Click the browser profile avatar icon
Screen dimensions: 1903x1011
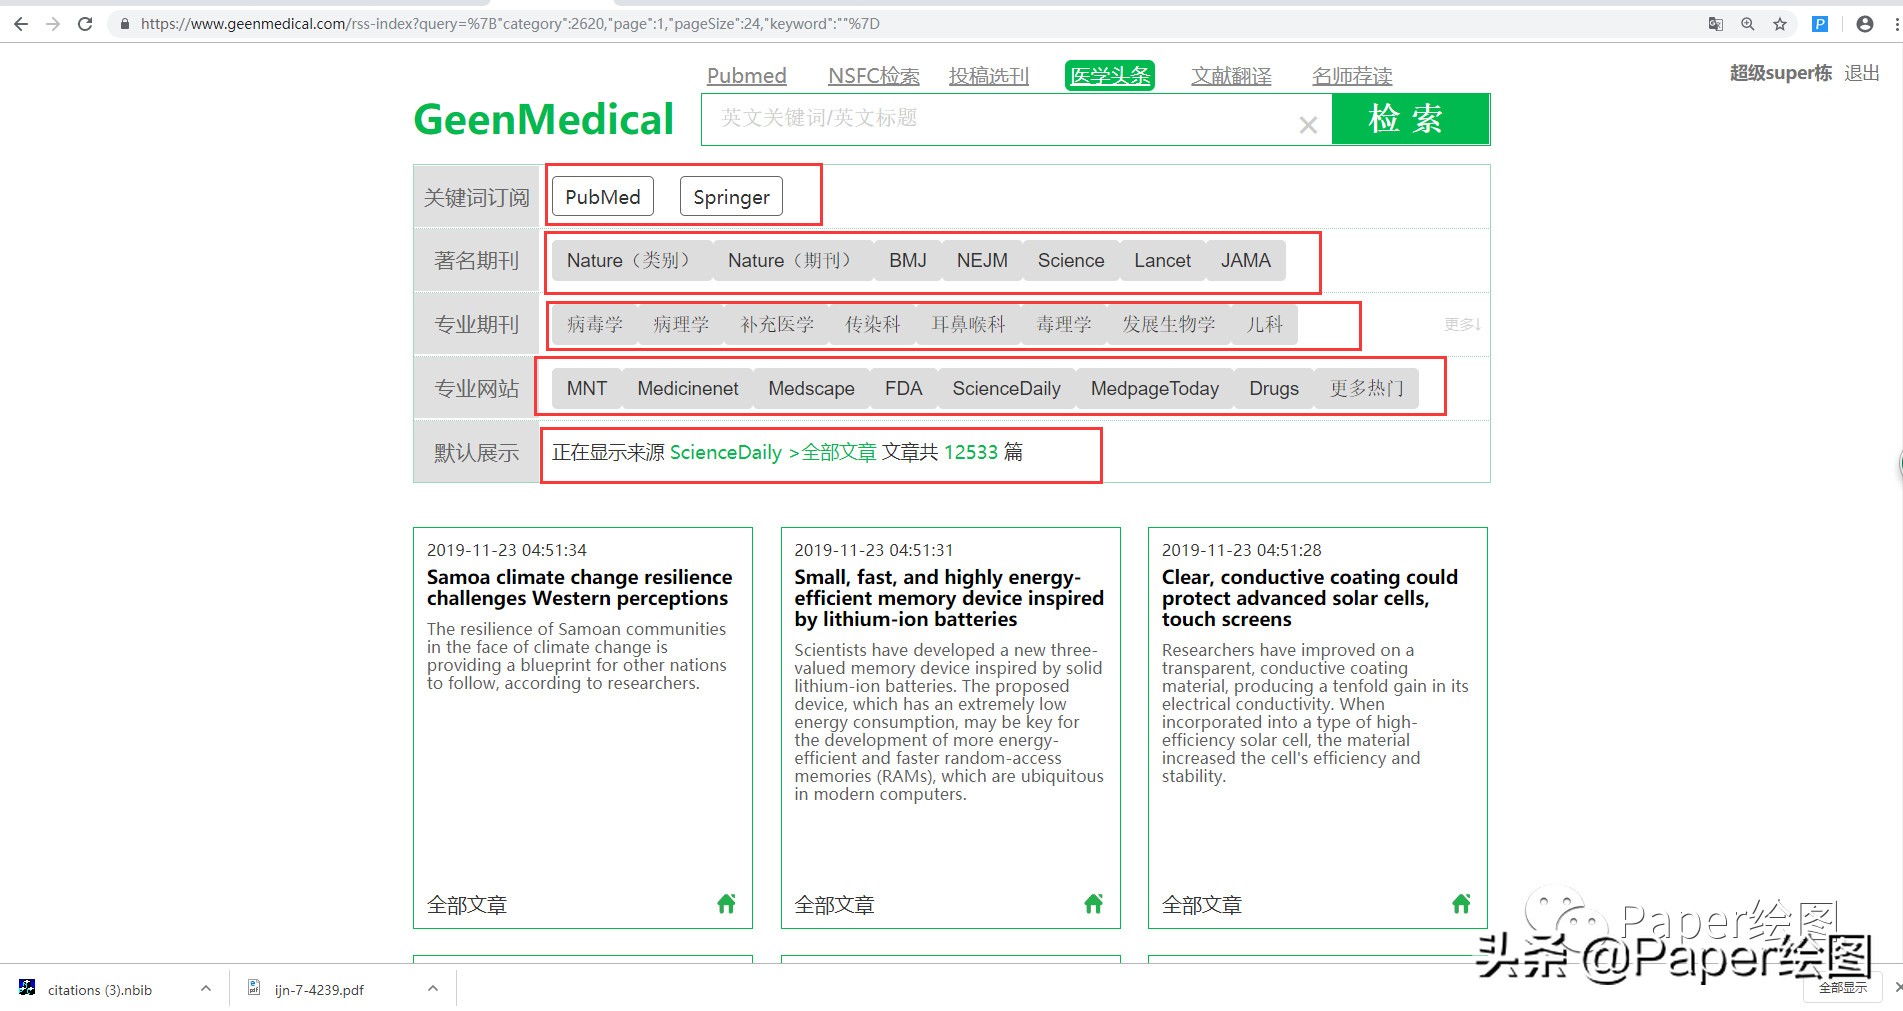coord(1862,23)
